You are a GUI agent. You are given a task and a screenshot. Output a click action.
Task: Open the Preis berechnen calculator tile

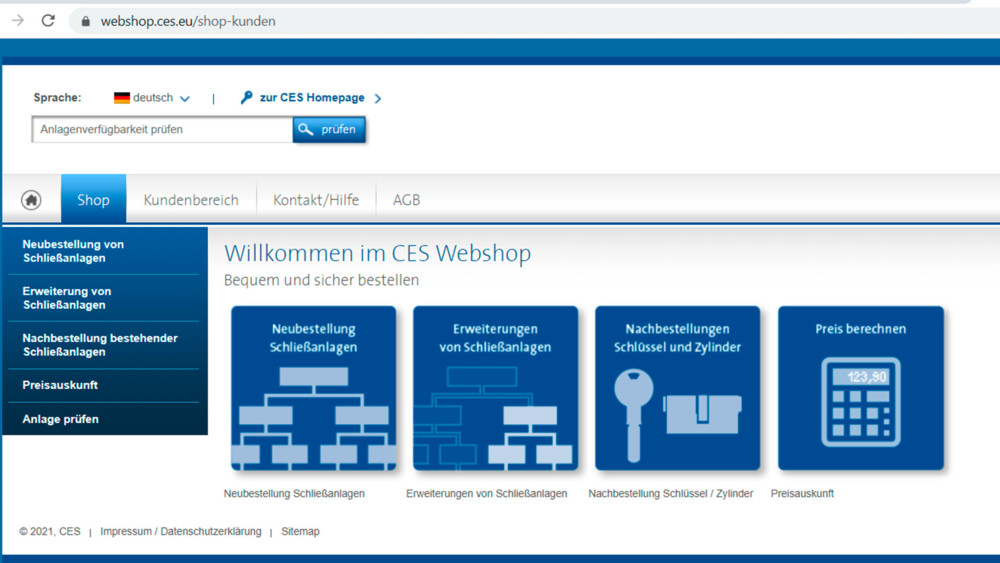point(860,388)
